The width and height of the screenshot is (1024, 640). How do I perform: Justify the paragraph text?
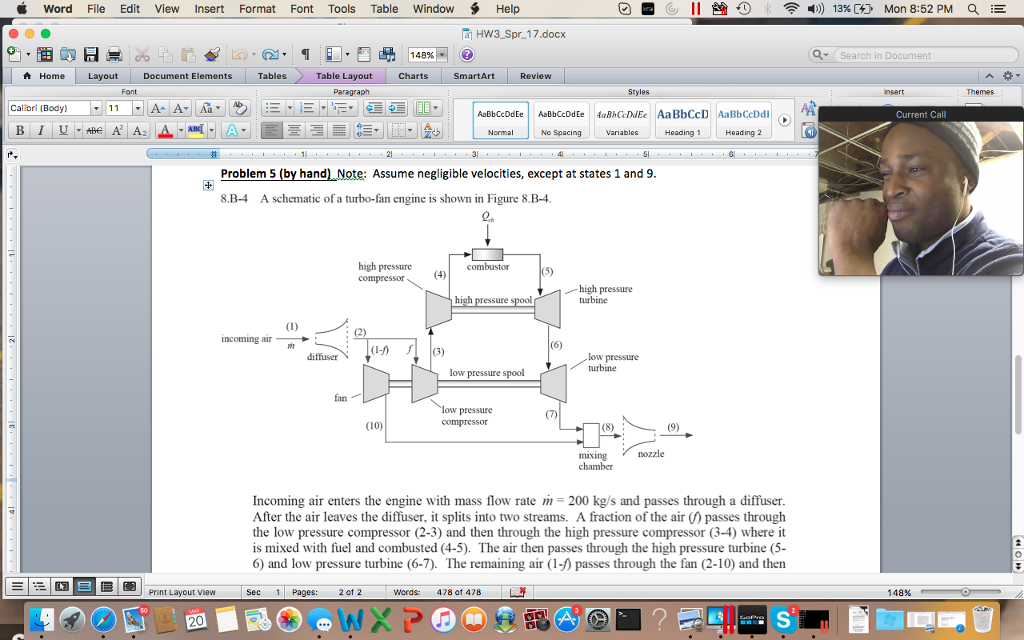339,130
